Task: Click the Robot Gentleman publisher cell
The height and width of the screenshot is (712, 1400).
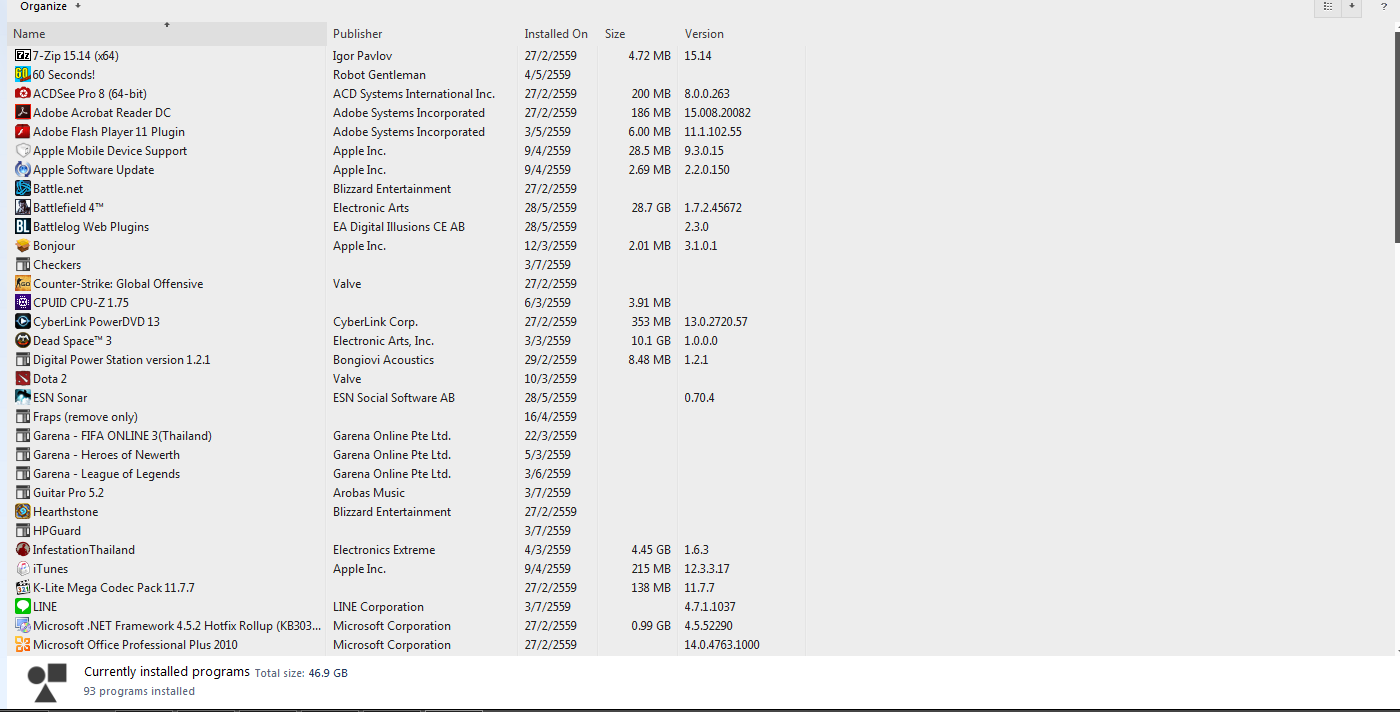Action: (x=379, y=75)
